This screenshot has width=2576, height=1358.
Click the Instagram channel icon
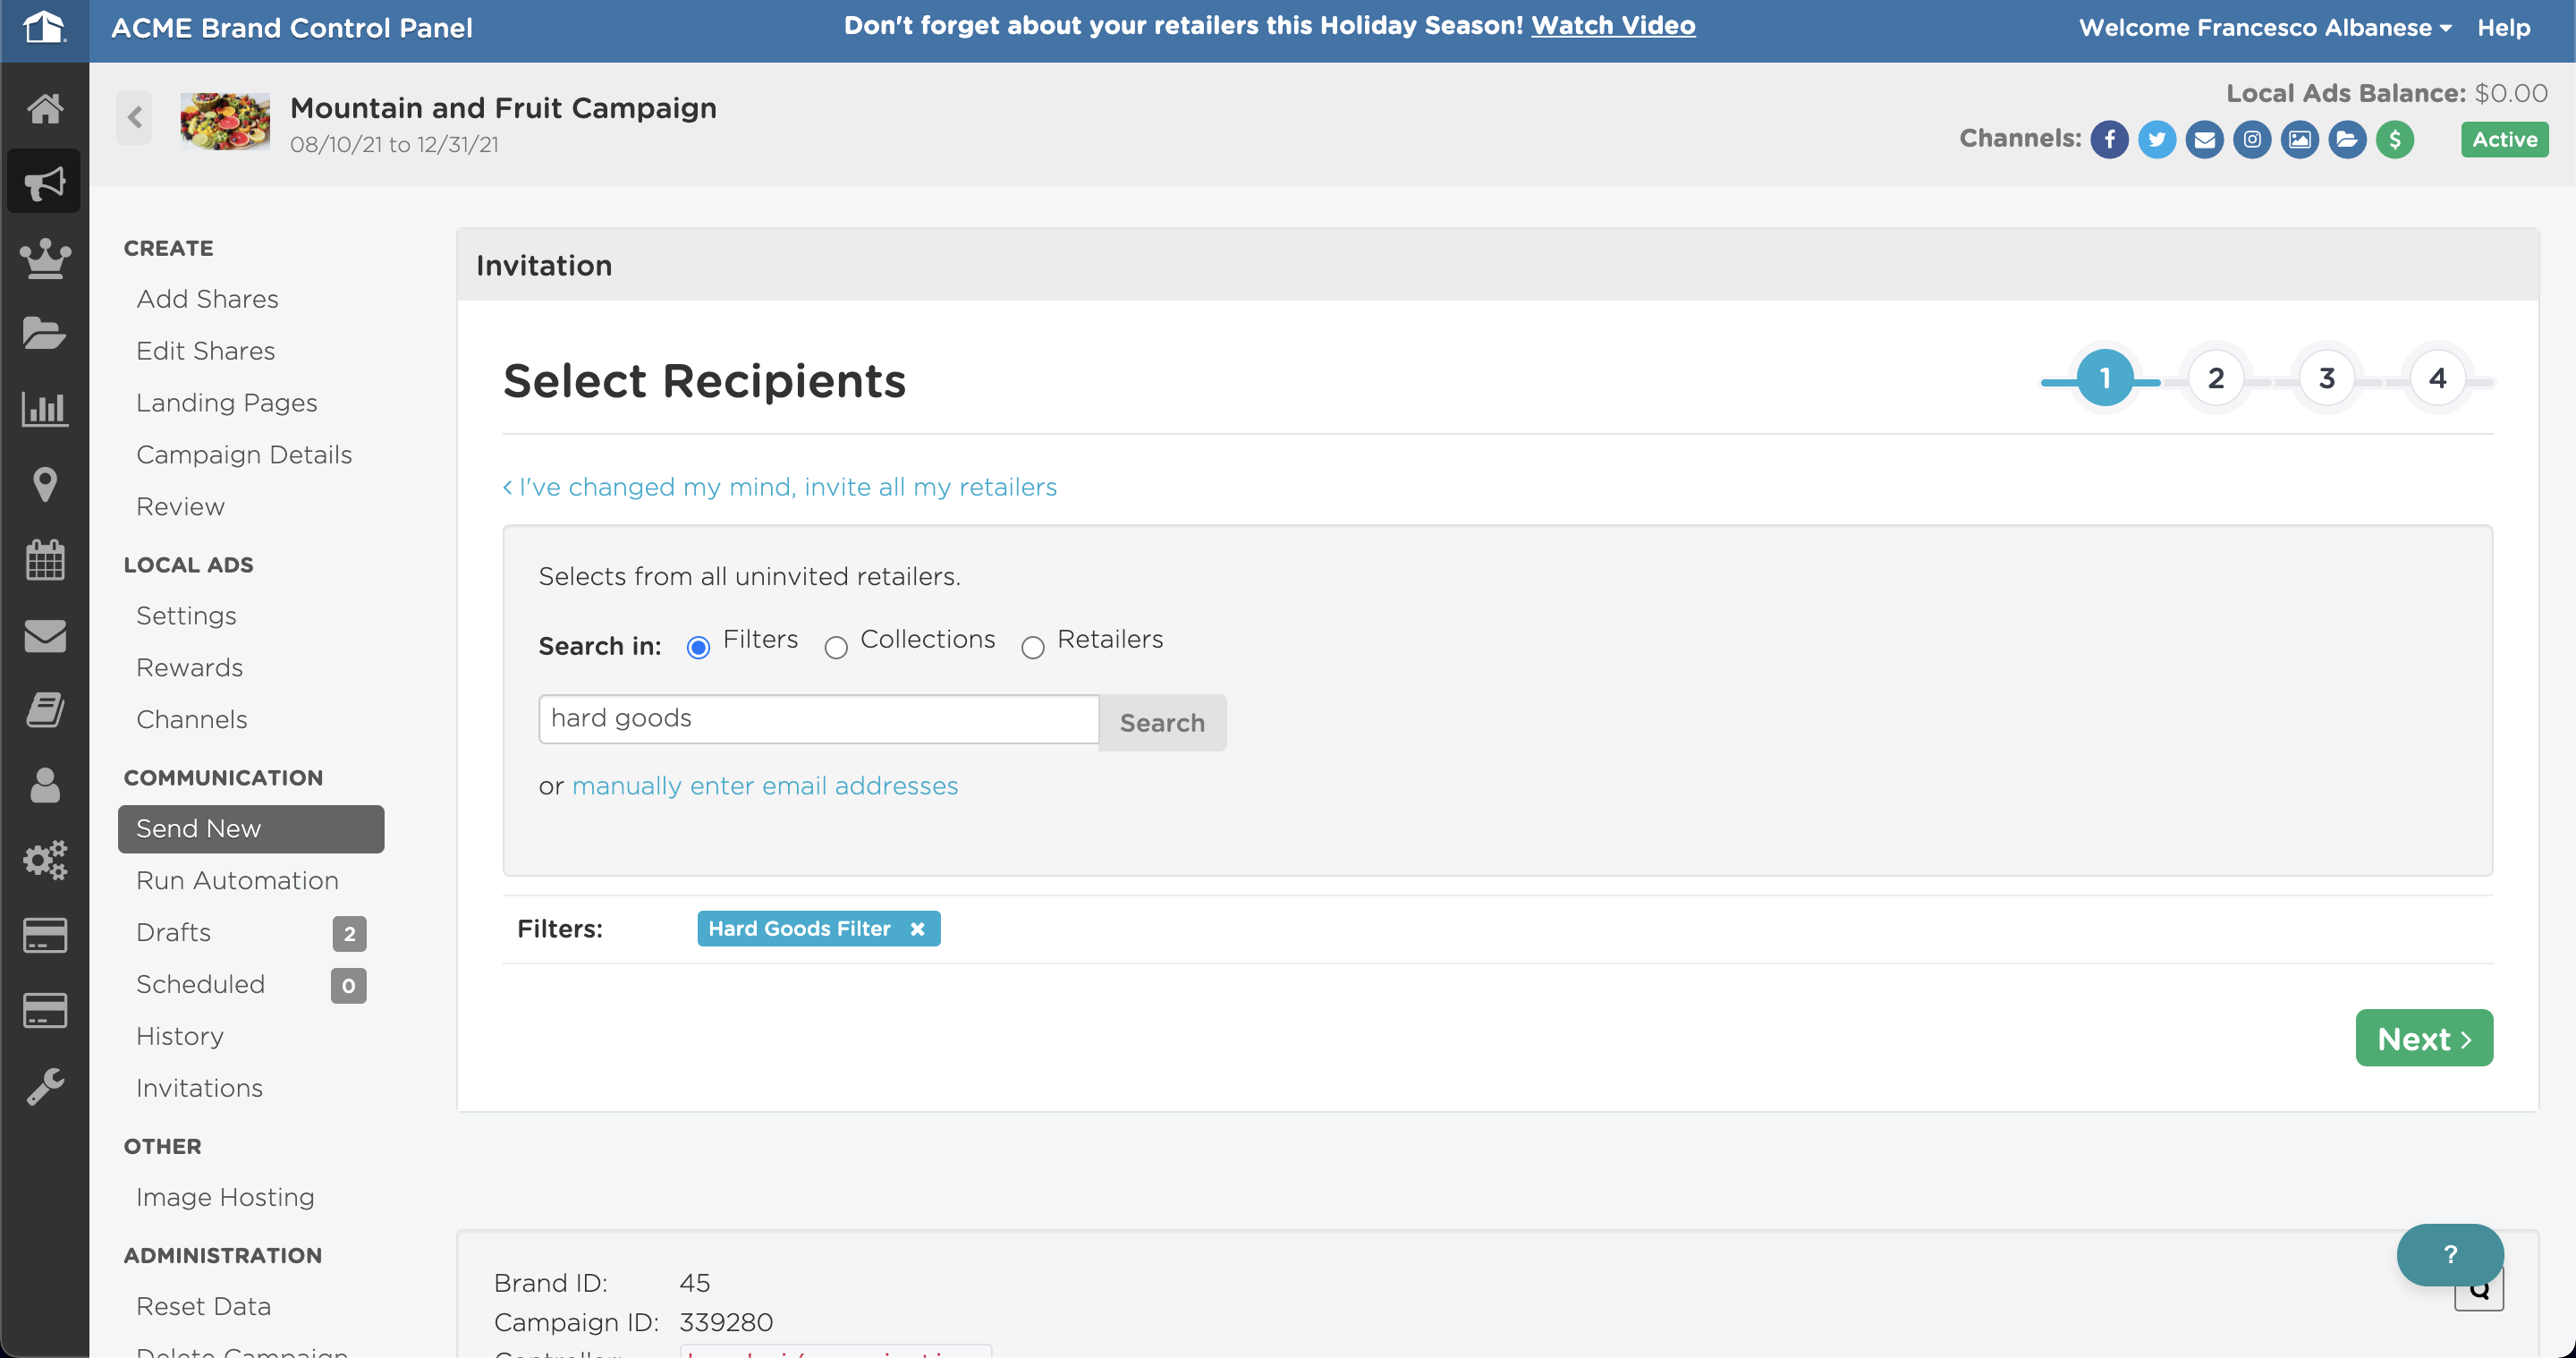[2252, 139]
